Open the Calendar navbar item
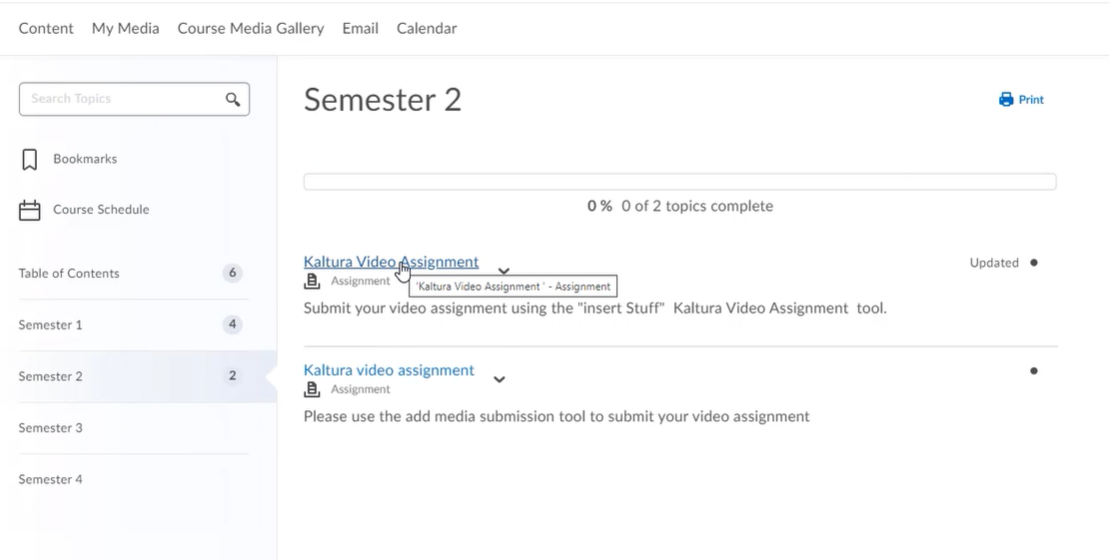The image size is (1109, 560). (x=426, y=28)
